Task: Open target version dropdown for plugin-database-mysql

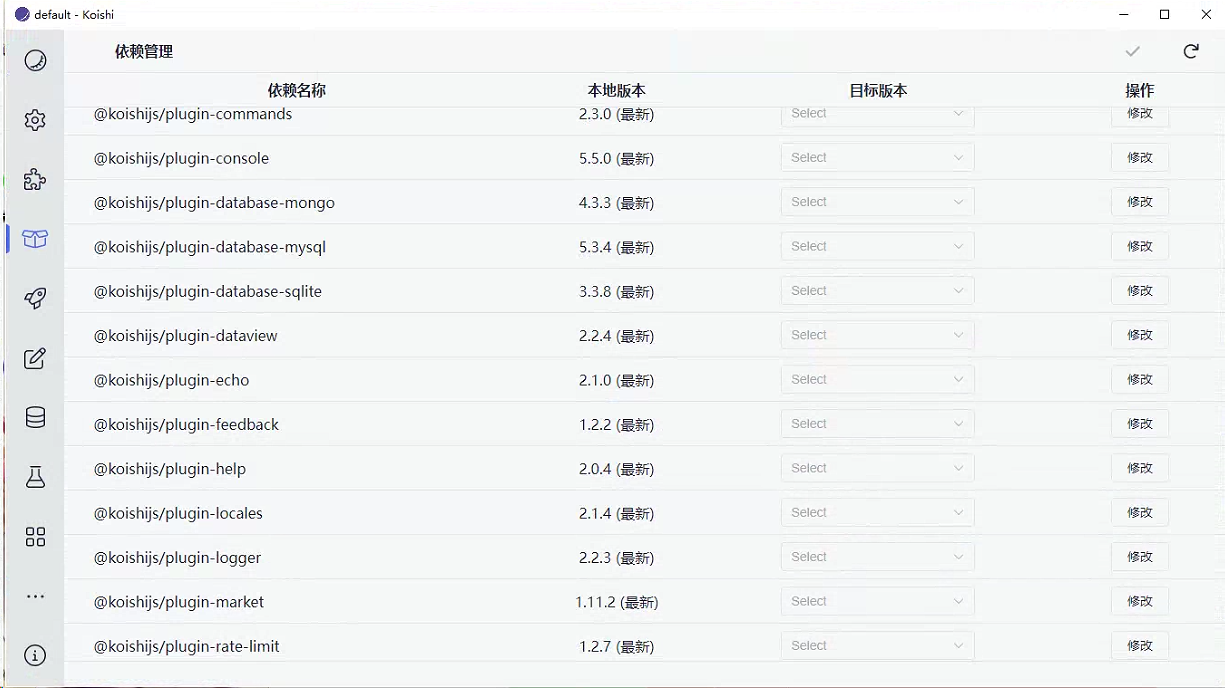Action: coord(877,246)
